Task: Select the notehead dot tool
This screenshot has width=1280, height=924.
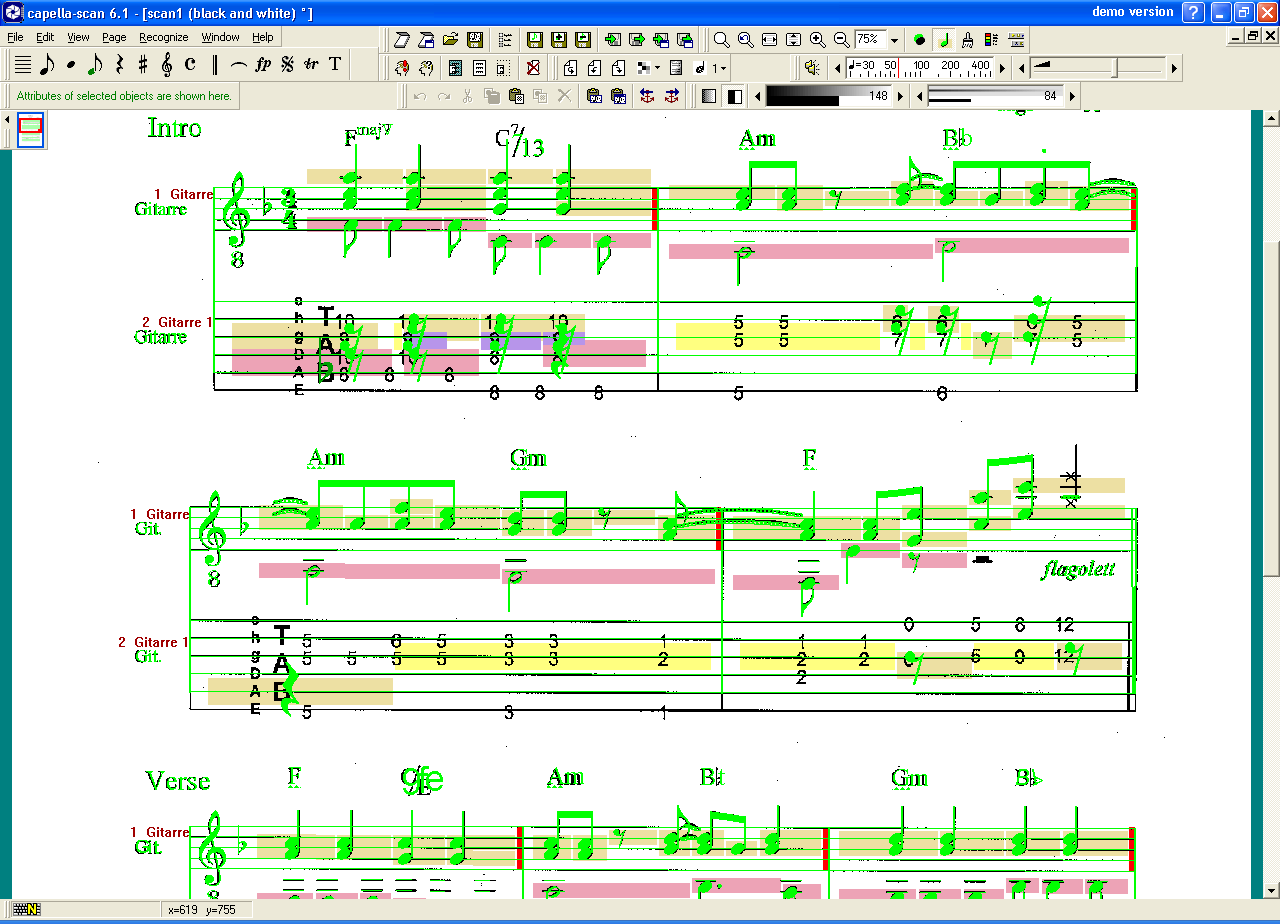Action: tap(71, 65)
